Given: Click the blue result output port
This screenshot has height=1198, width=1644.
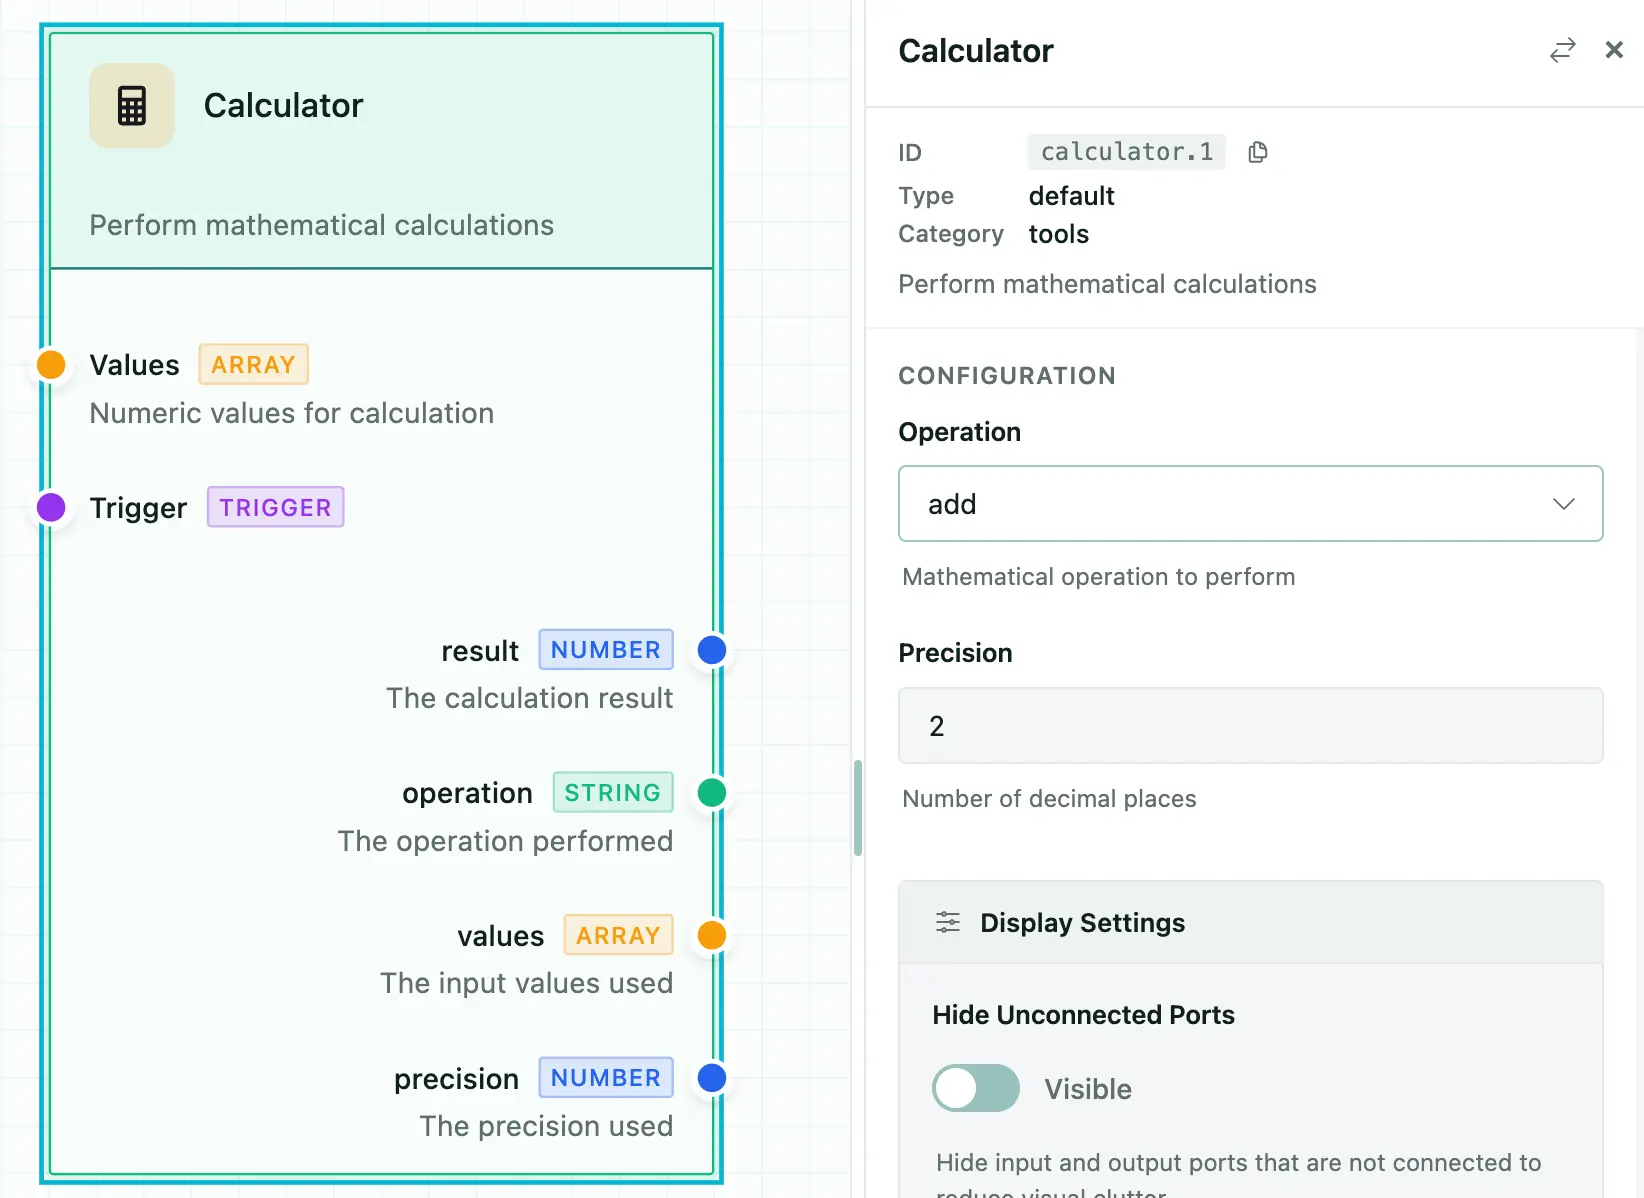Looking at the screenshot, I should [x=712, y=650].
